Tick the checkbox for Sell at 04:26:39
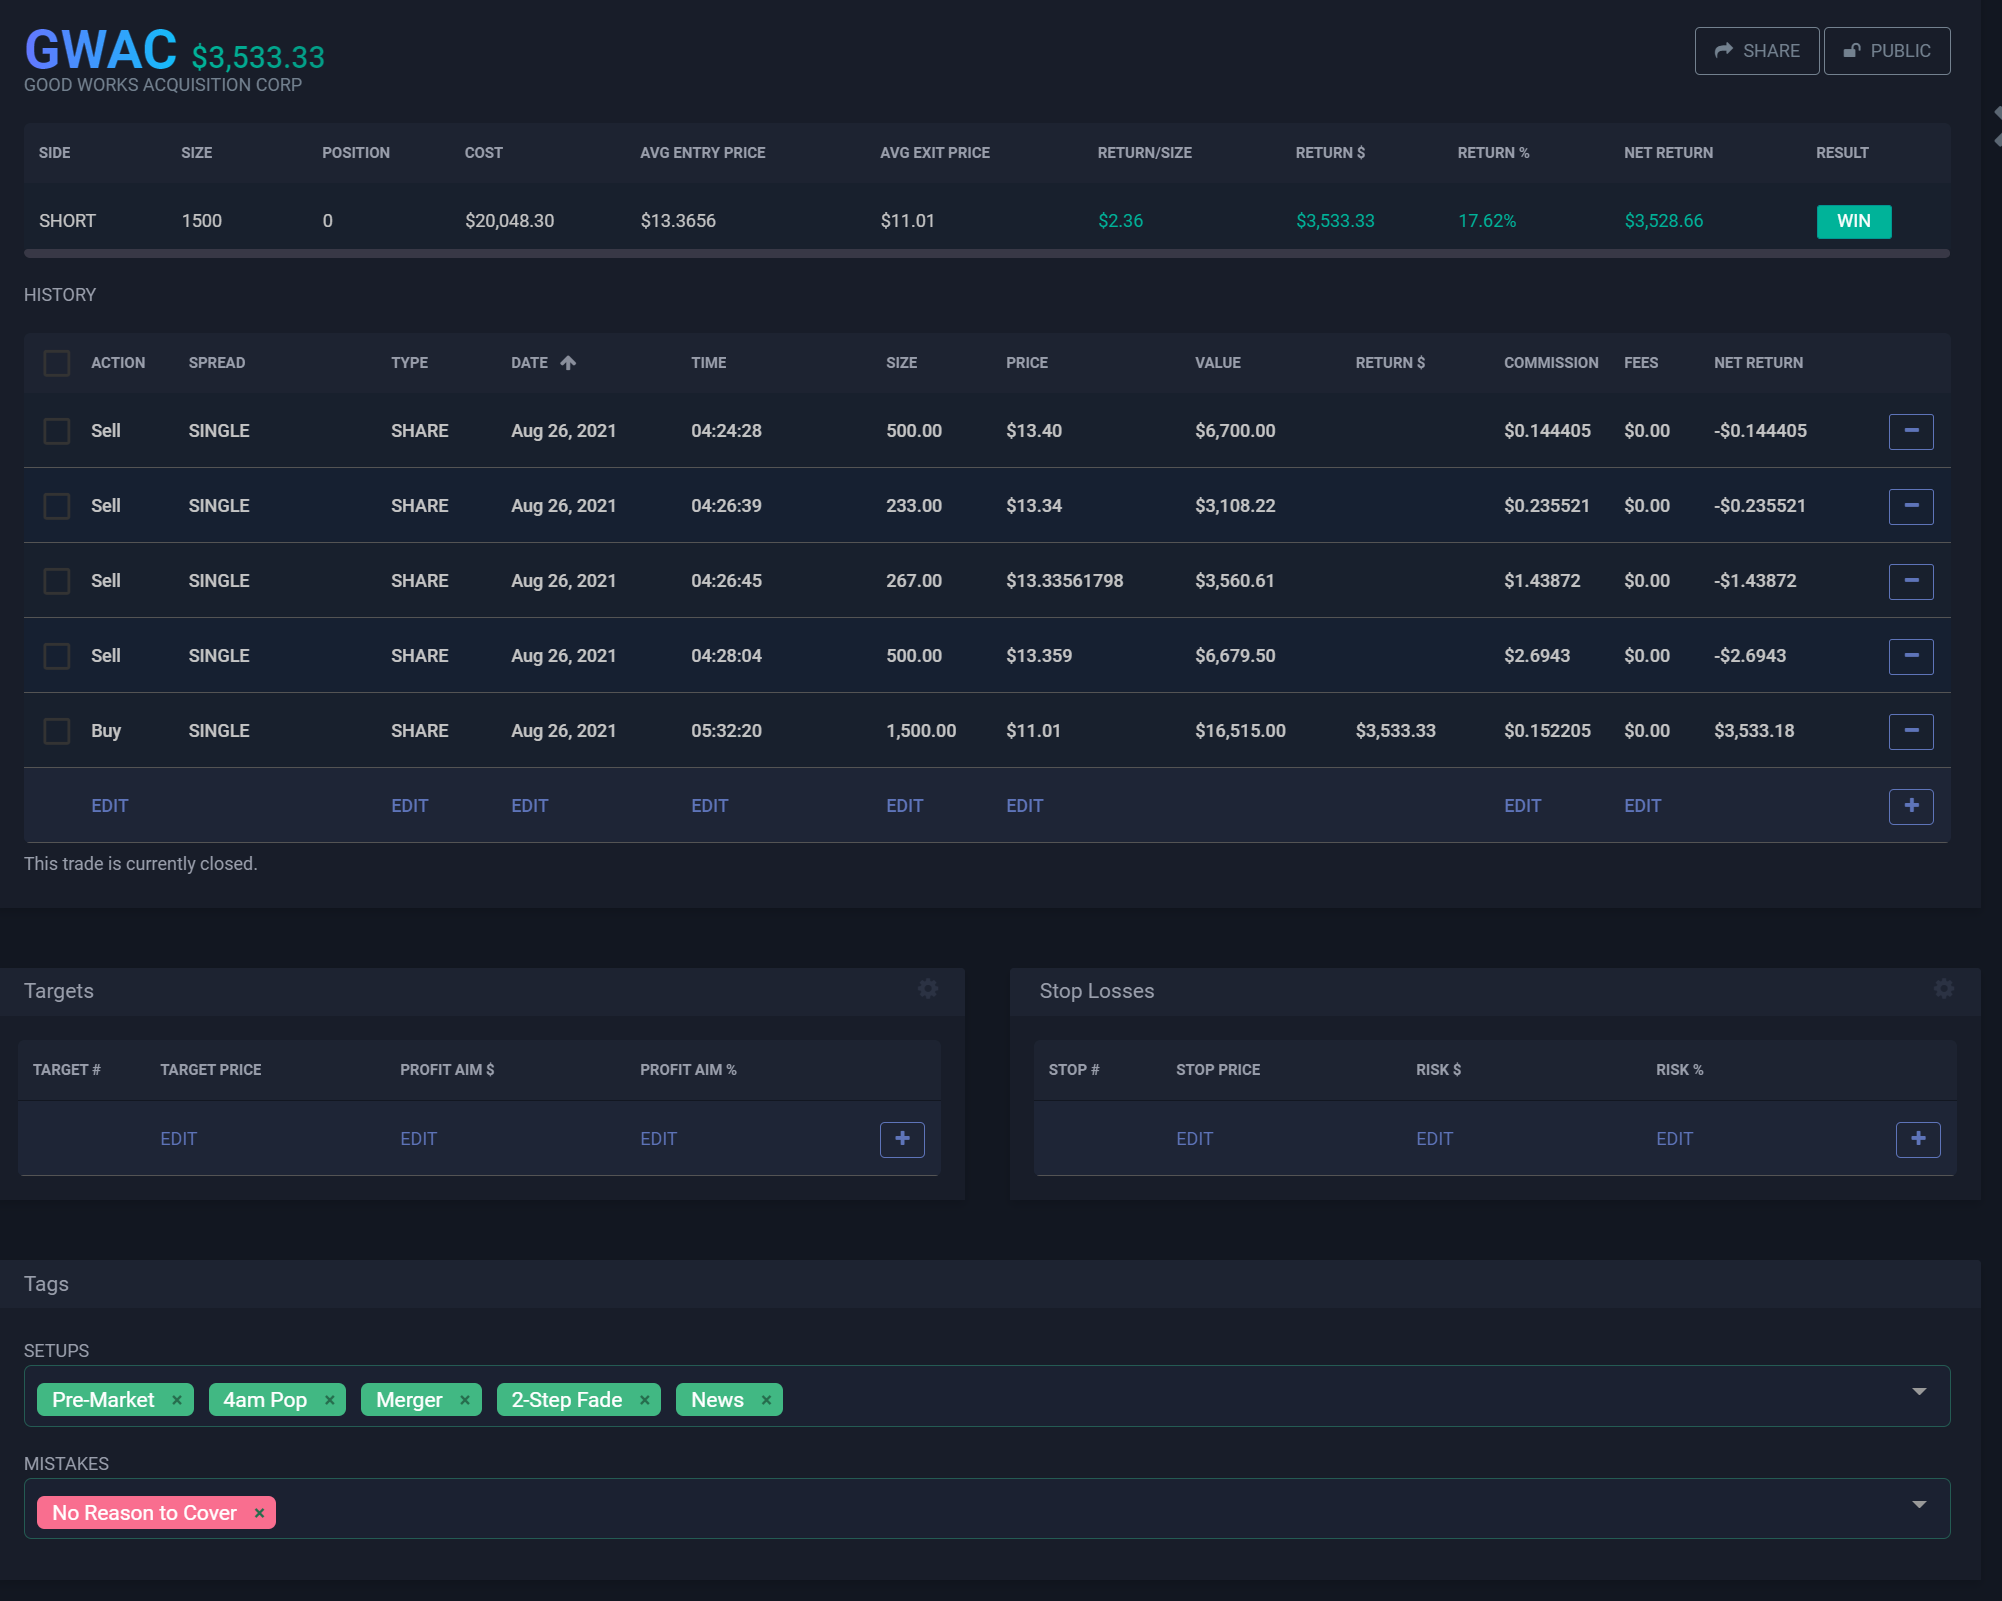Screen dimensions: 2002x1601 tap(57, 506)
